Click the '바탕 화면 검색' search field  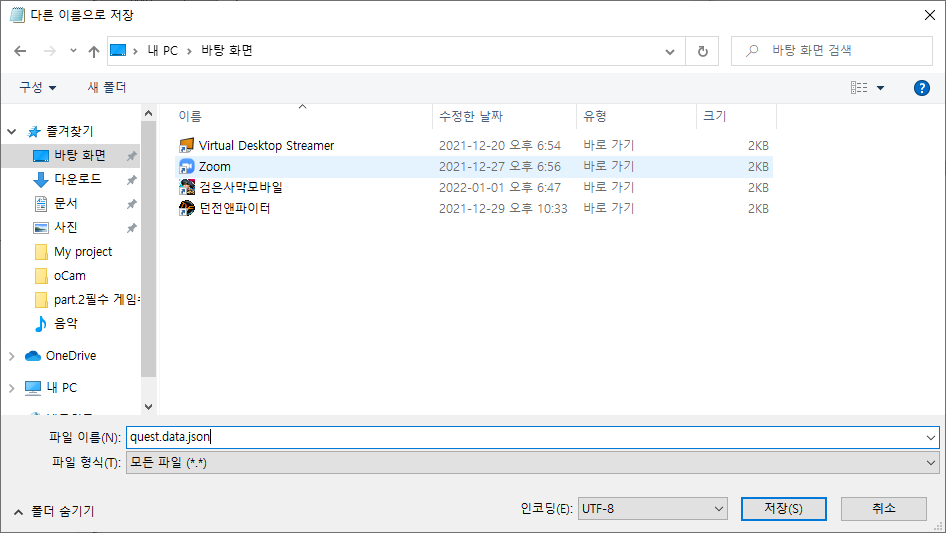point(832,51)
